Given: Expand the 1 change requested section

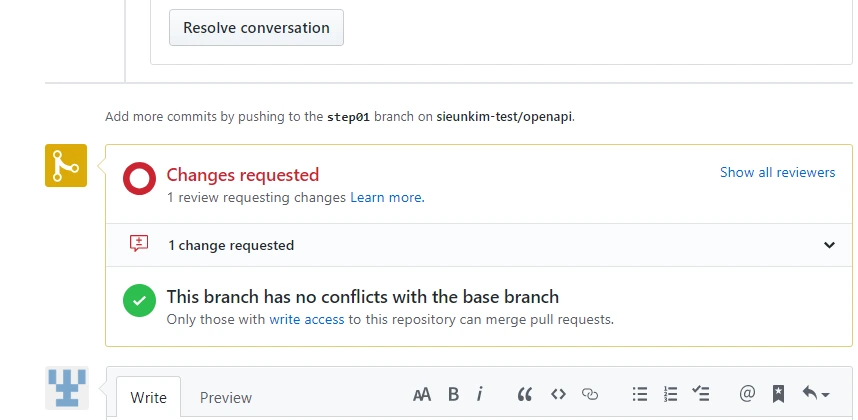Looking at the screenshot, I should pos(829,245).
